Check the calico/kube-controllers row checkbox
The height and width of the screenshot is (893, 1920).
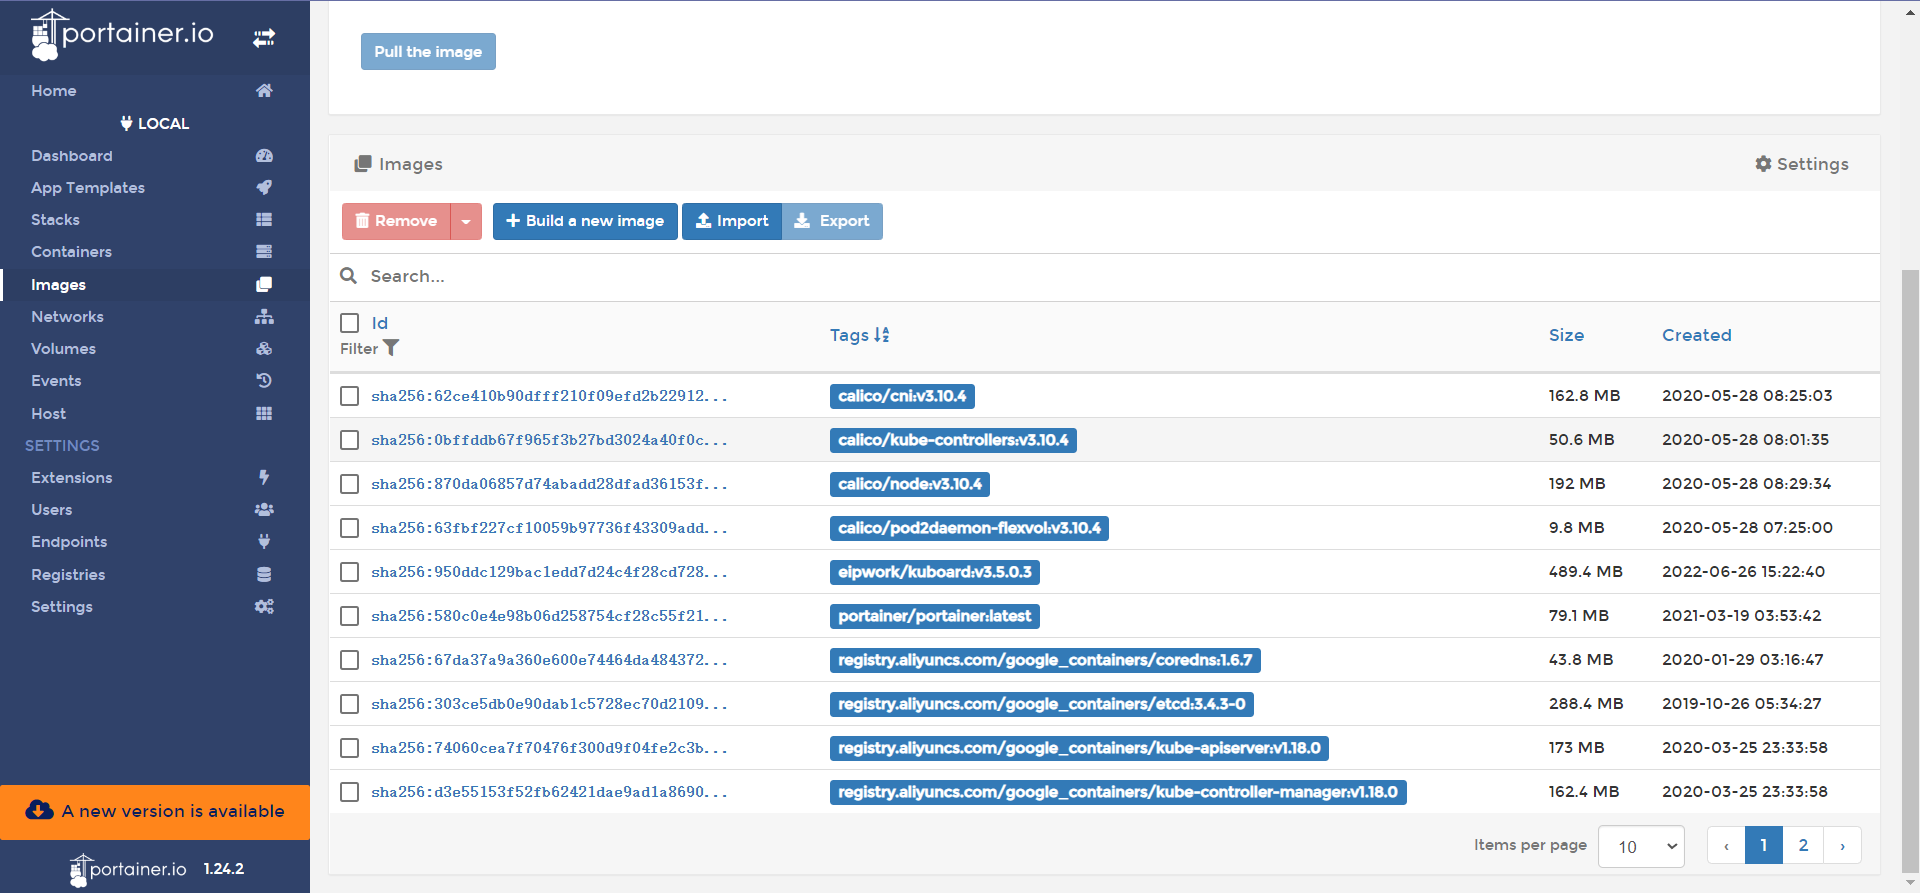pos(350,440)
